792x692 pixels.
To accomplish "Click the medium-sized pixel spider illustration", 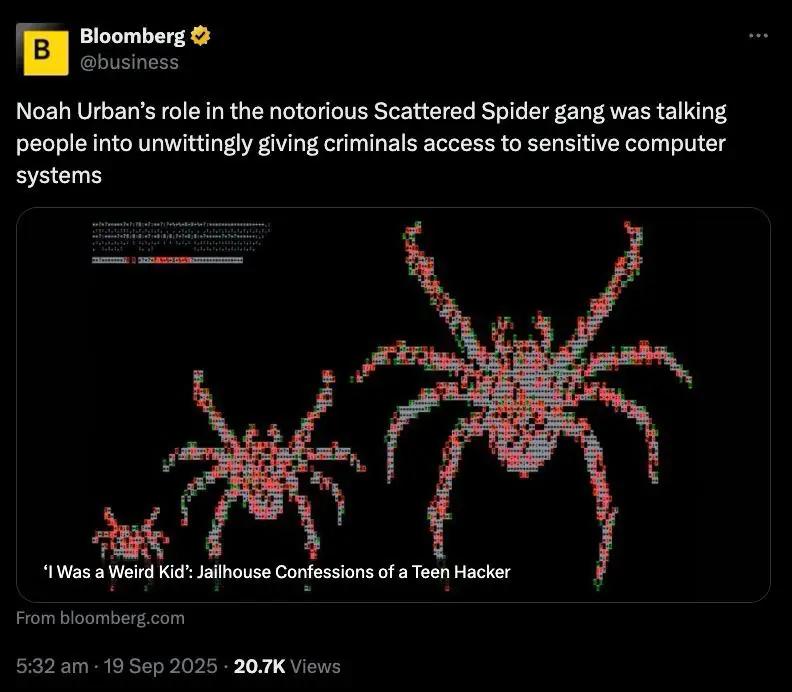I will pos(264,463).
